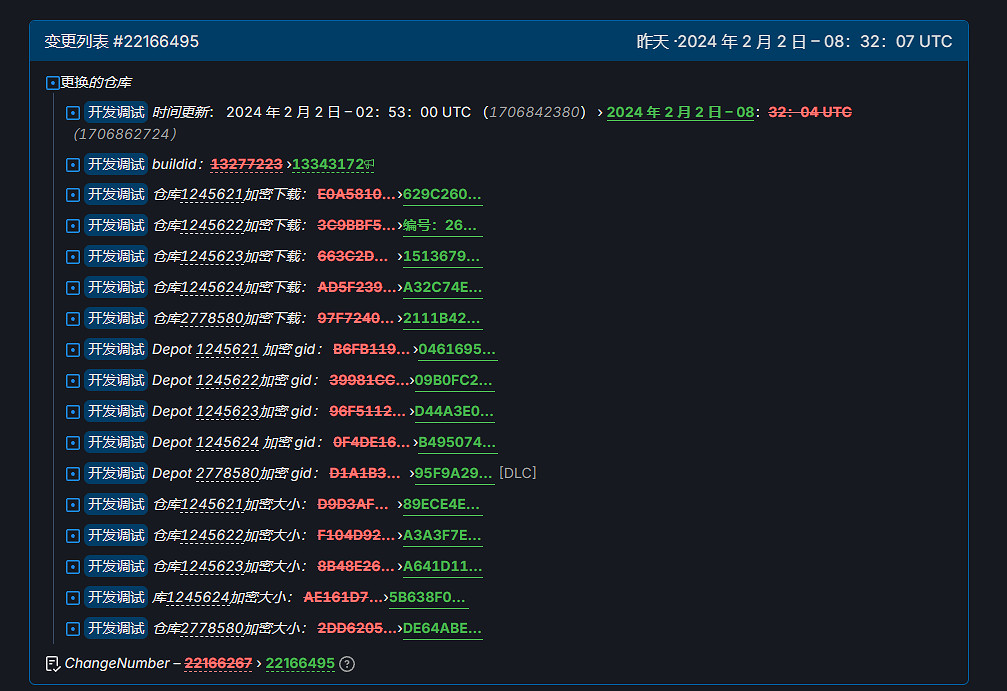This screenshot has width=1007, height=691.
Task: Select the 开发调试 badge on the 时间更新 row
Action: coord(116,112)
